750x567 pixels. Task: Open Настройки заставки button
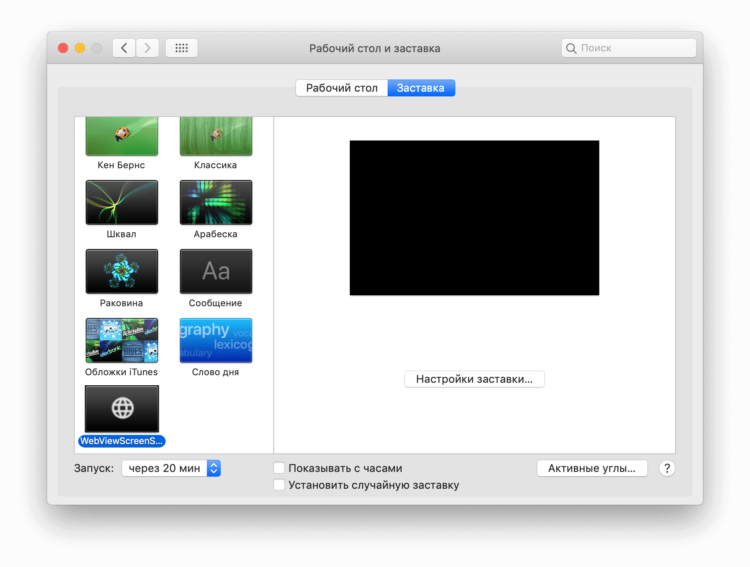pyautogui.click(x=474, y=379)
